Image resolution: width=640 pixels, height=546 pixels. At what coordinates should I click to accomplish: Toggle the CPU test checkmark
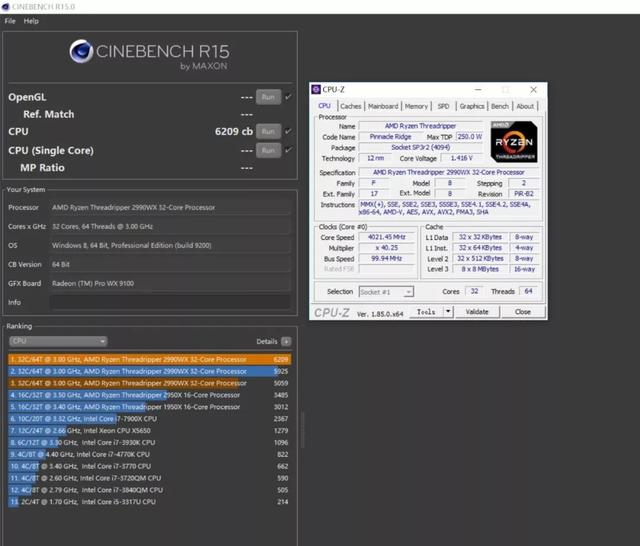288,131
